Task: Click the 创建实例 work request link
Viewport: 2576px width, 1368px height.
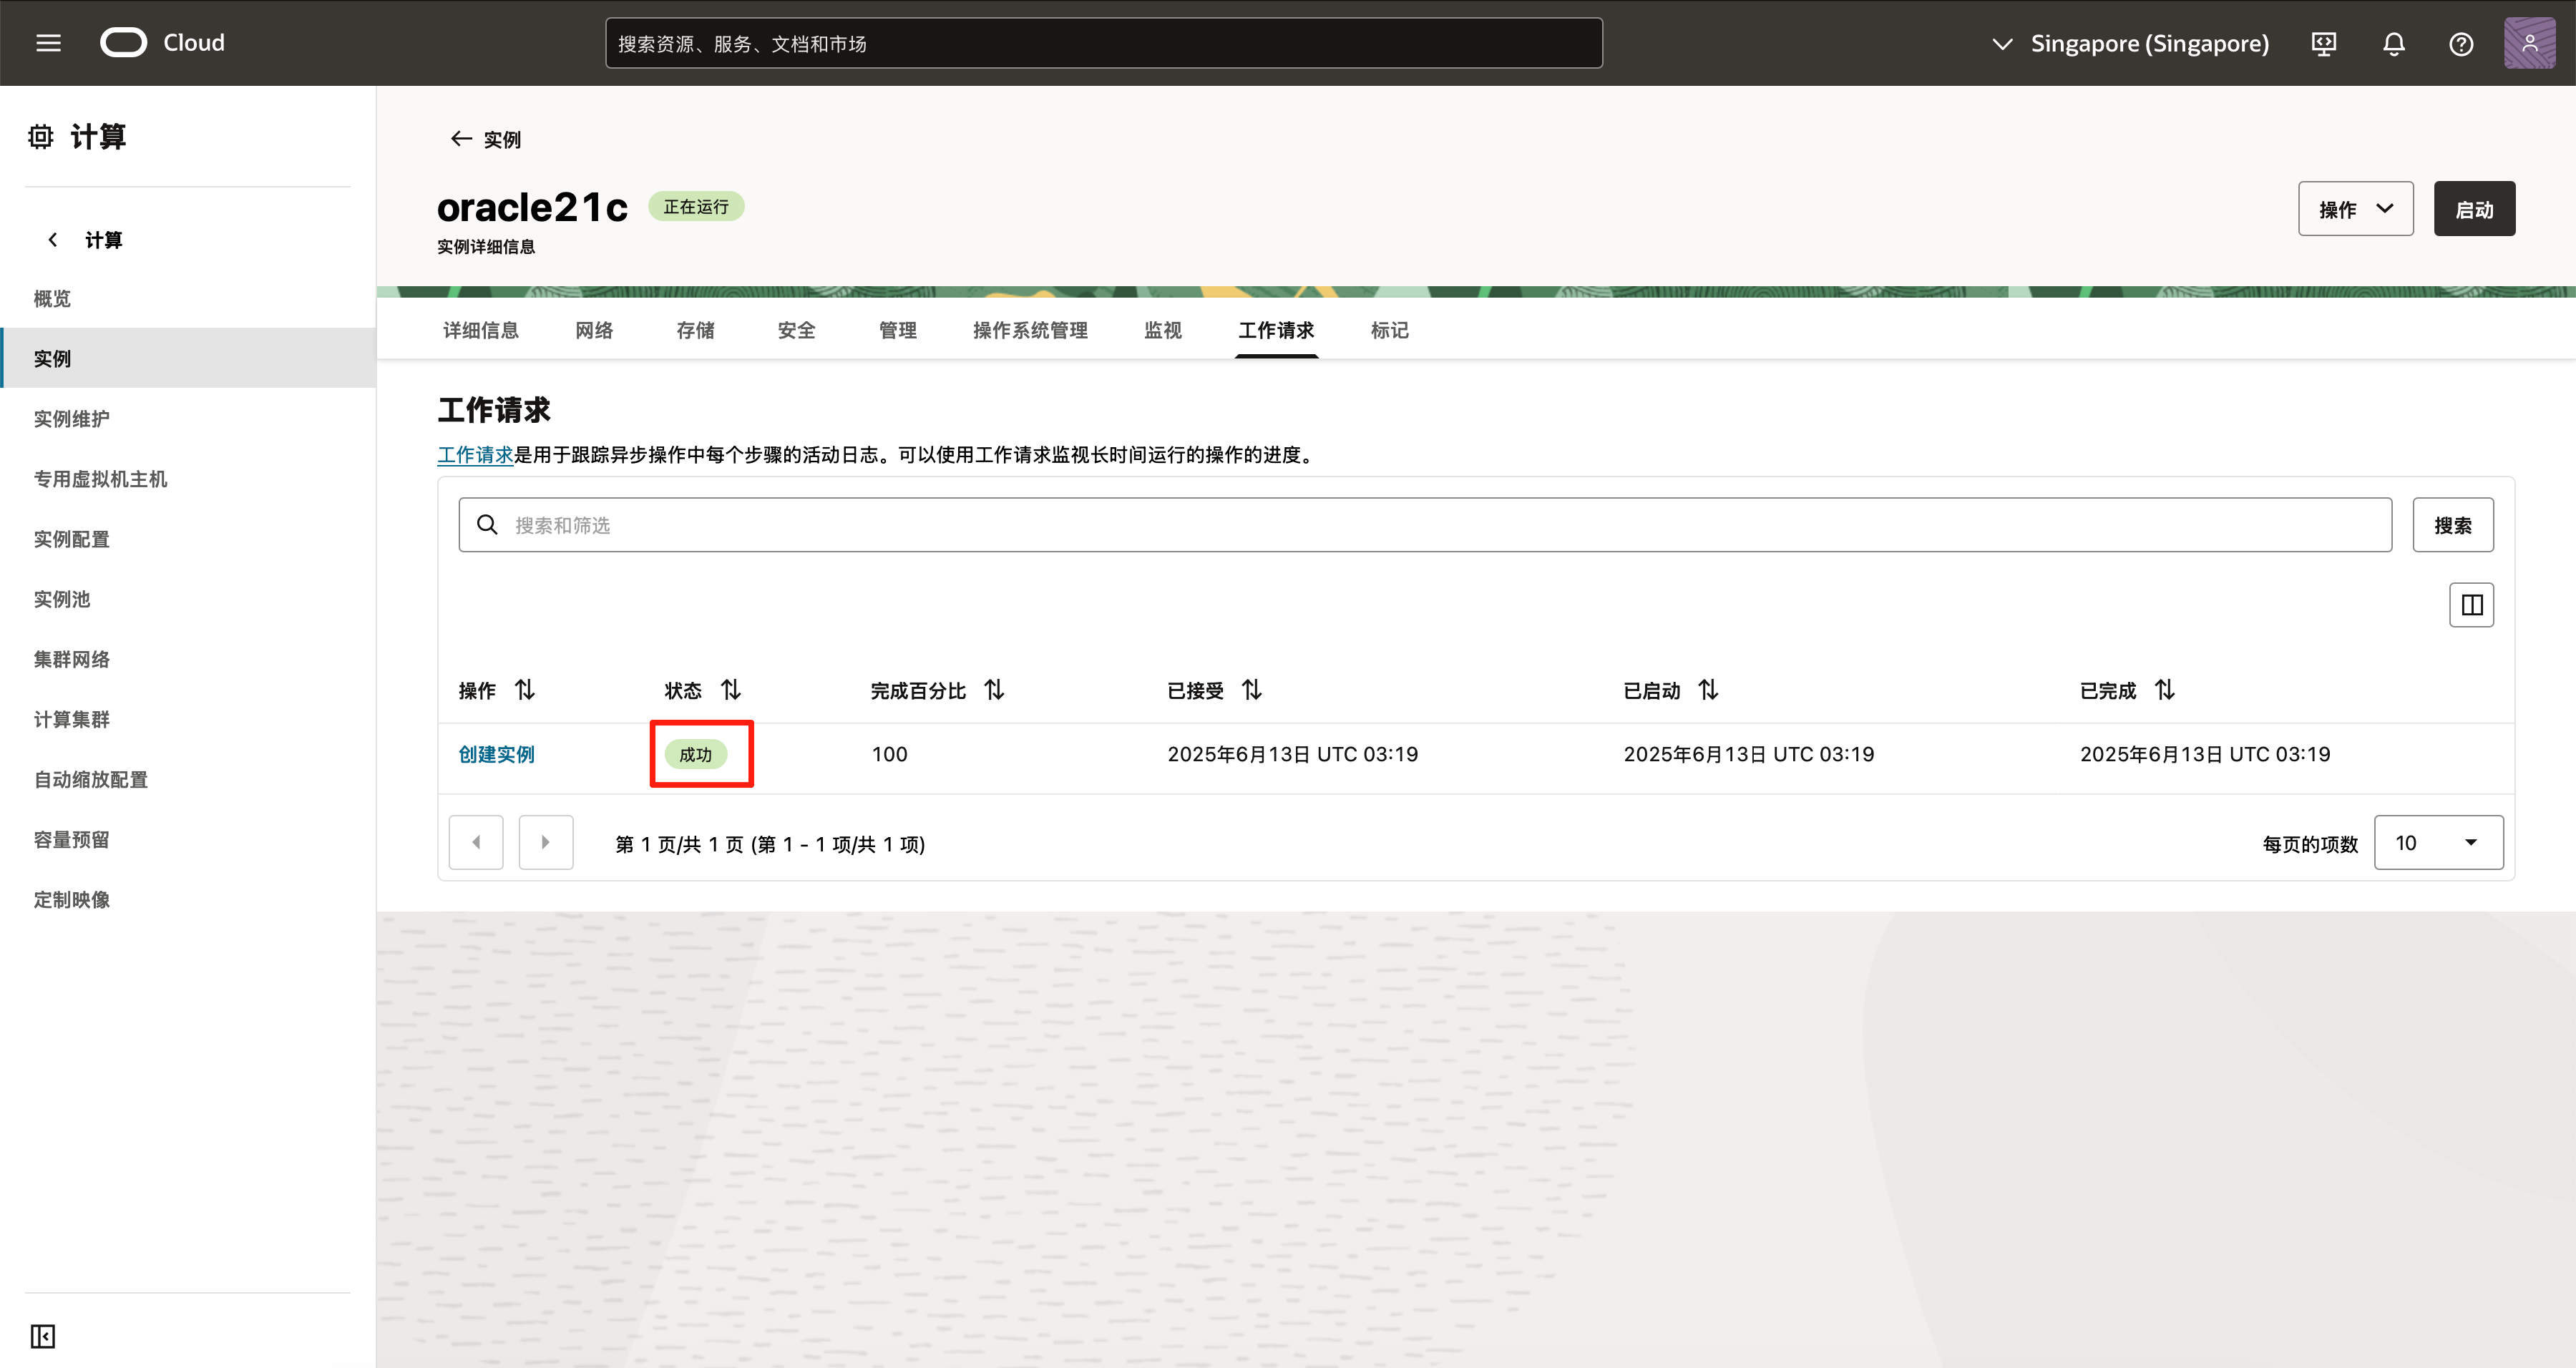Action: pos(496,754)
